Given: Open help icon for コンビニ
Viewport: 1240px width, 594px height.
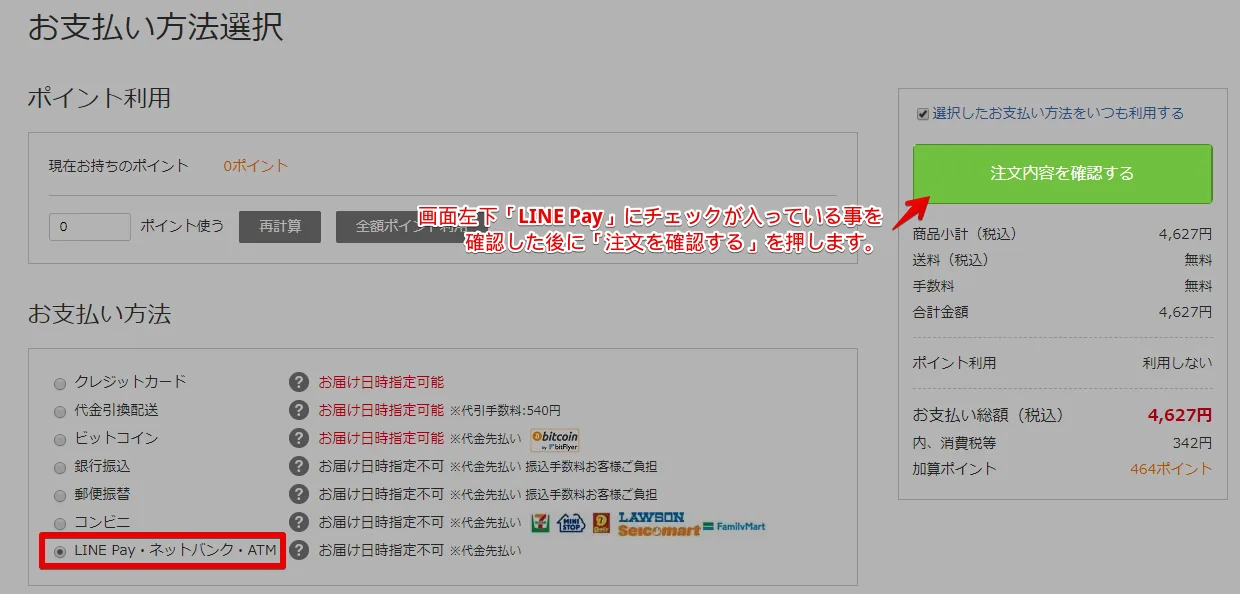Looking at the screenshot, I should click(x=298, y=522).
